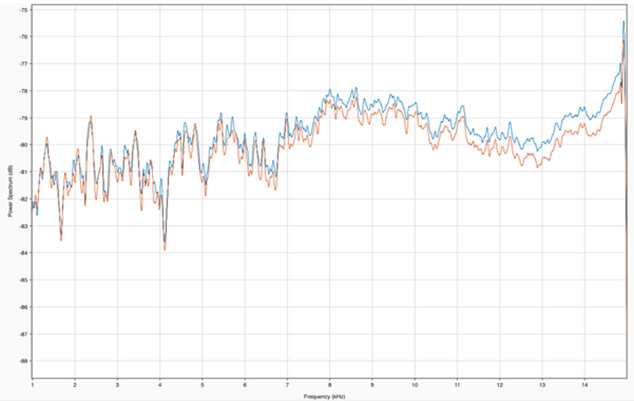Click the orange curve minimum near 13 kHz
The width and height of the screenshot is (634, 401).
point(539,166)
